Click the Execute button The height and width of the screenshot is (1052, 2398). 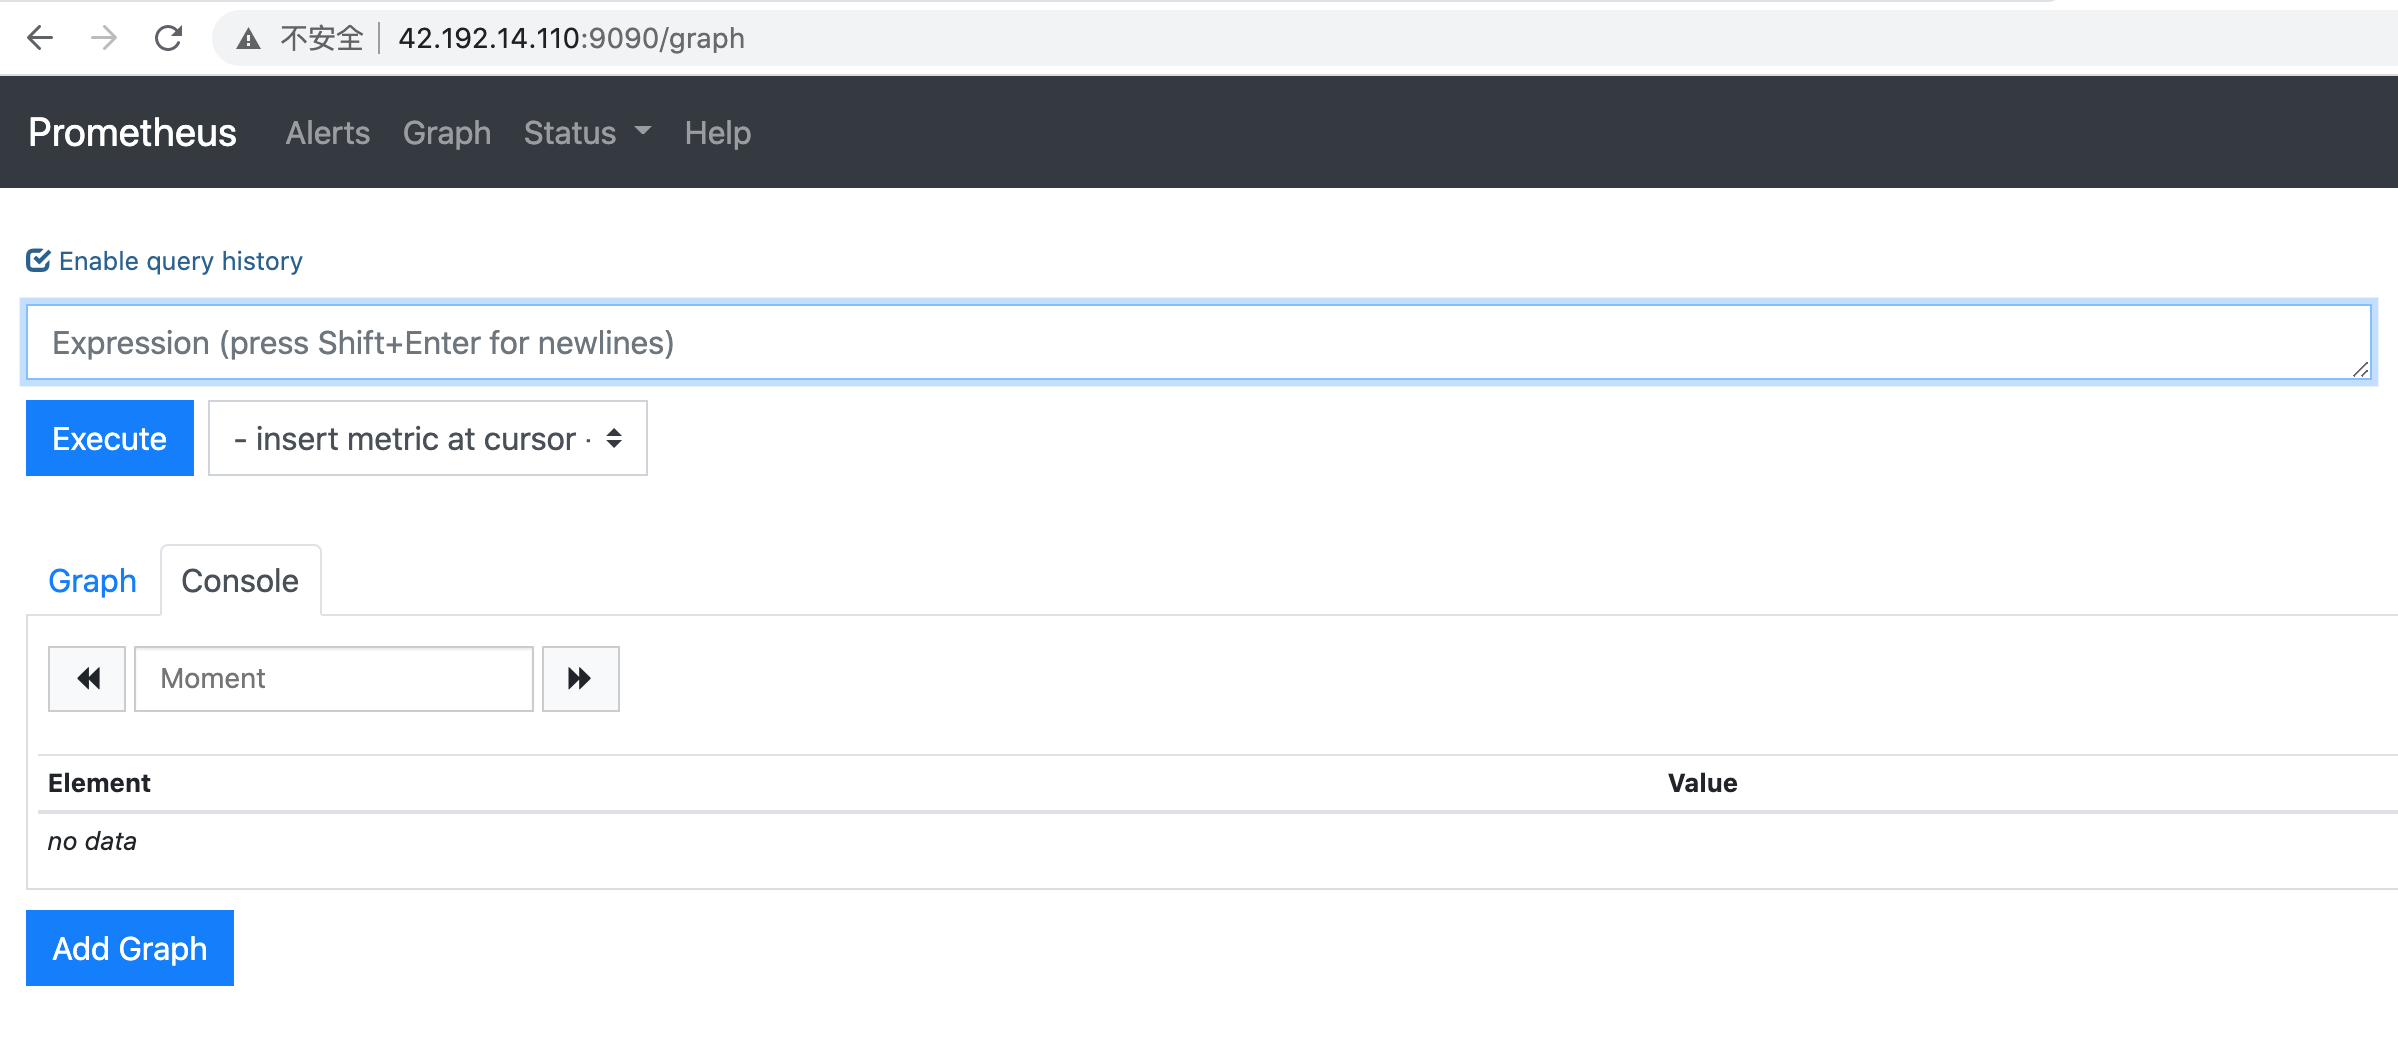[110, 438]
